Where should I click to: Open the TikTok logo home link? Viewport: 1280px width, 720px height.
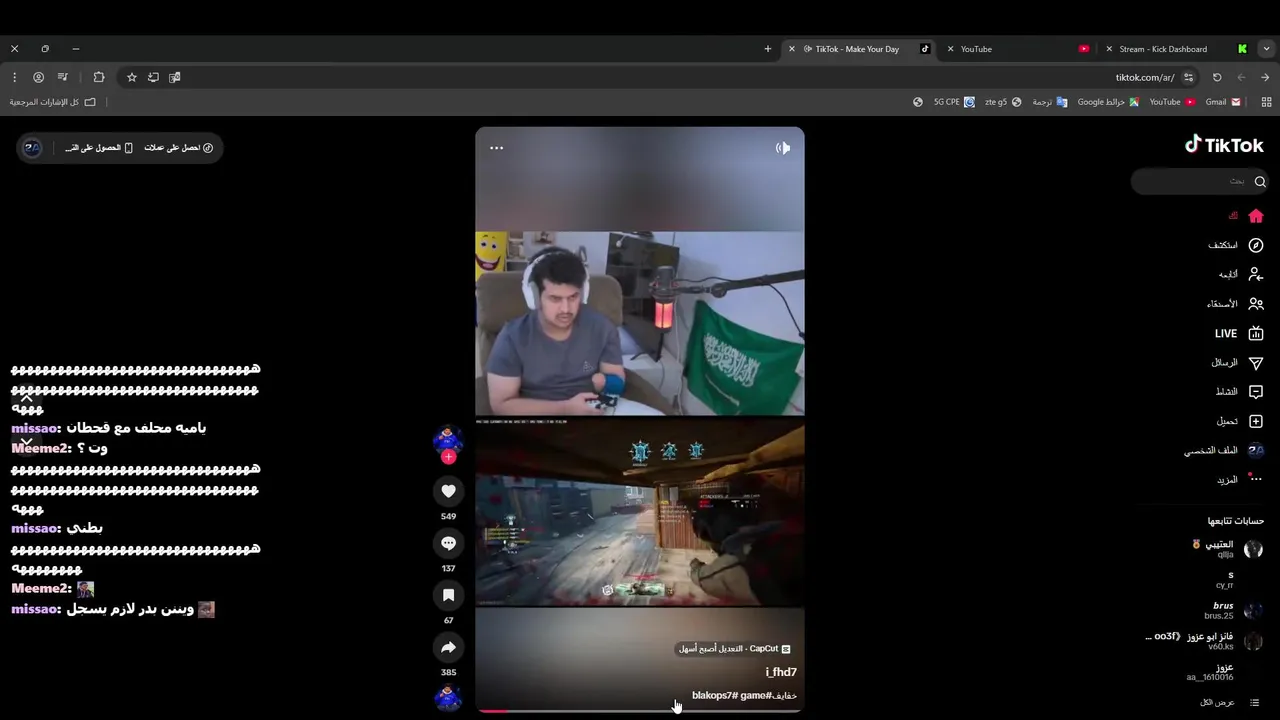point(1224,145)
